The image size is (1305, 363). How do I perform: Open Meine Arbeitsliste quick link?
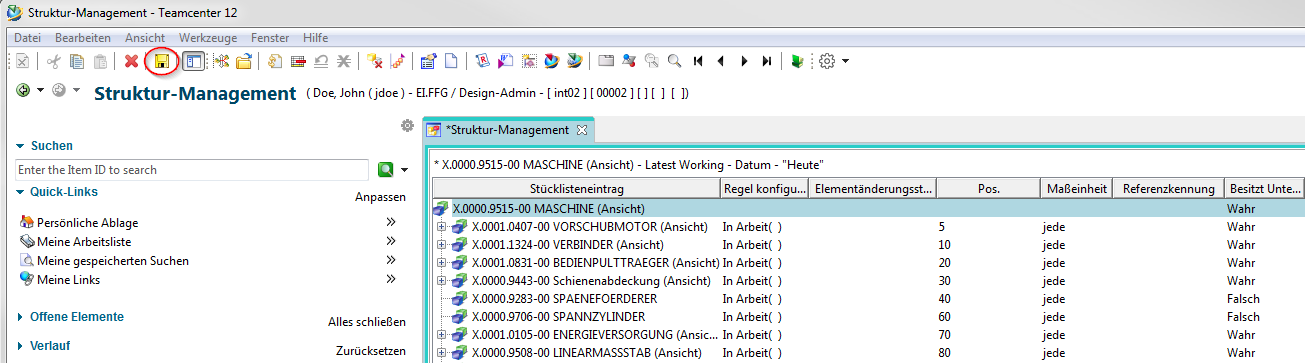pyautogui.click(x=84, y=242)
